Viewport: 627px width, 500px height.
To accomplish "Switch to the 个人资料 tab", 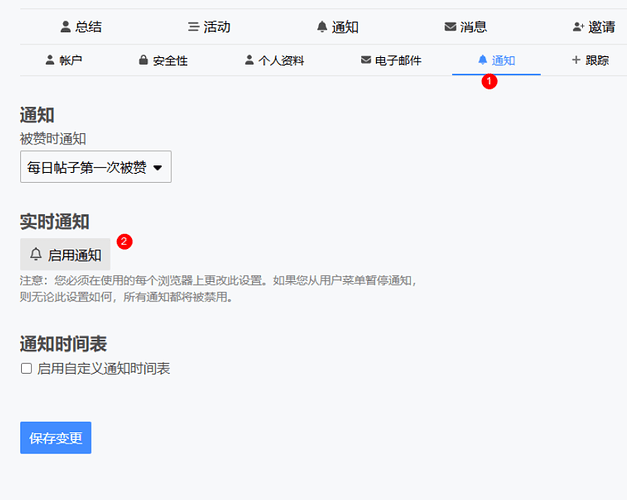I will (275, 61).
